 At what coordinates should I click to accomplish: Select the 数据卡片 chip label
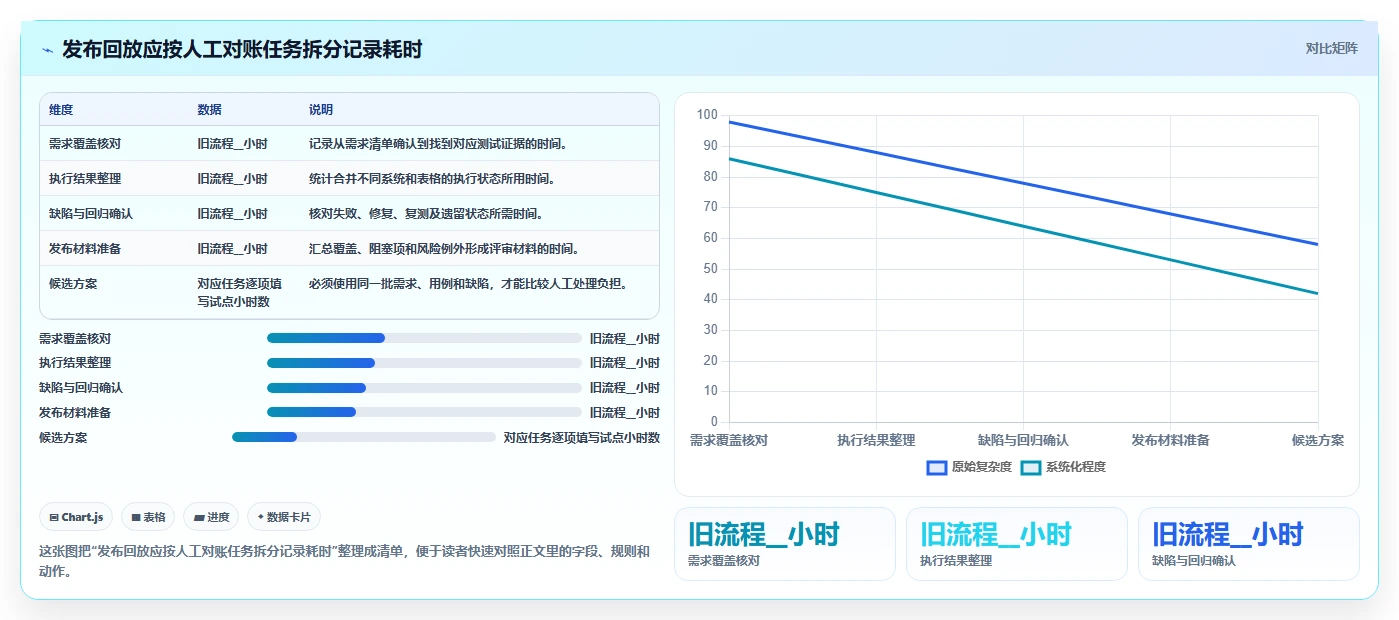click(x=289, y=517)
